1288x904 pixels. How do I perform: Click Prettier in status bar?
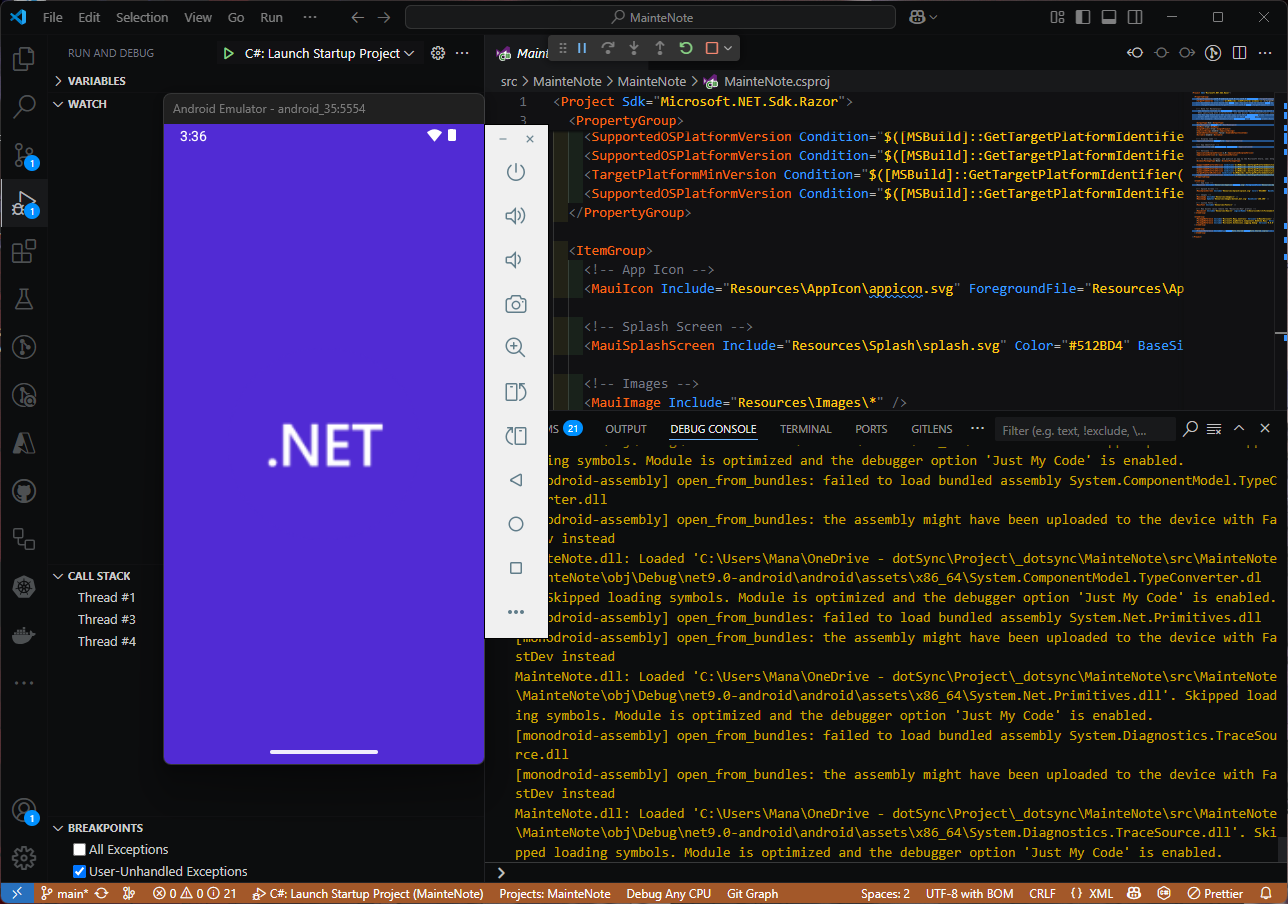[1215, 894]
